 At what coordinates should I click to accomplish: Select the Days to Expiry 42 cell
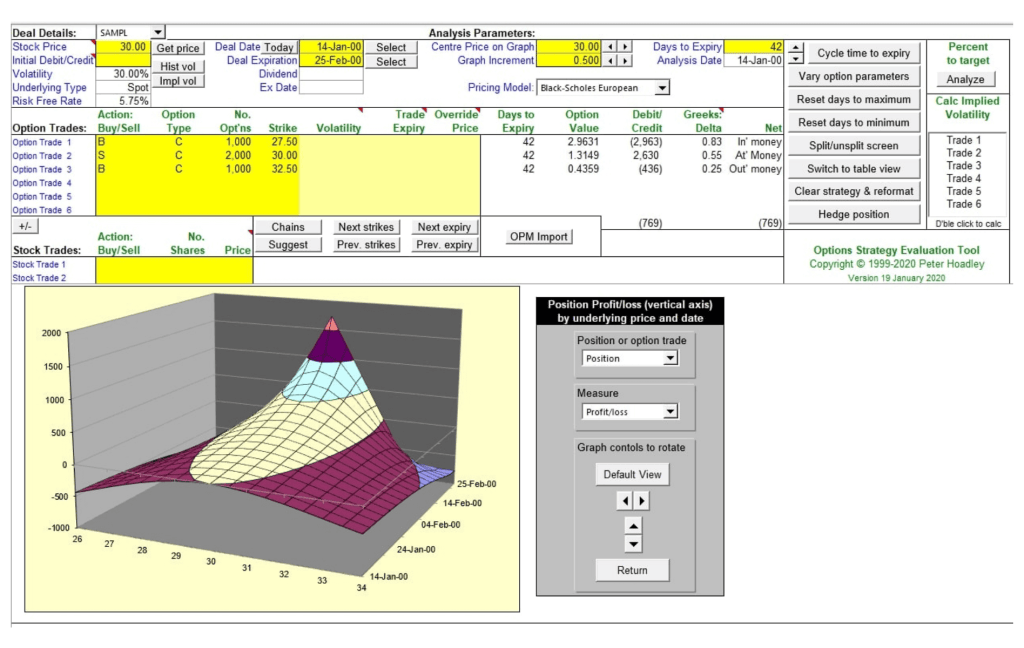click(754, 46)
